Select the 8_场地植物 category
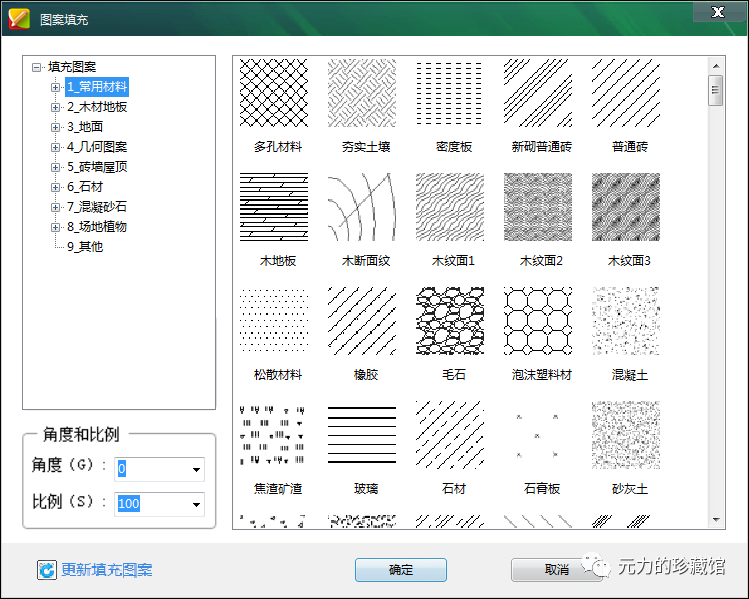Screen dimensions: 749x599 (x=97, y=227)
